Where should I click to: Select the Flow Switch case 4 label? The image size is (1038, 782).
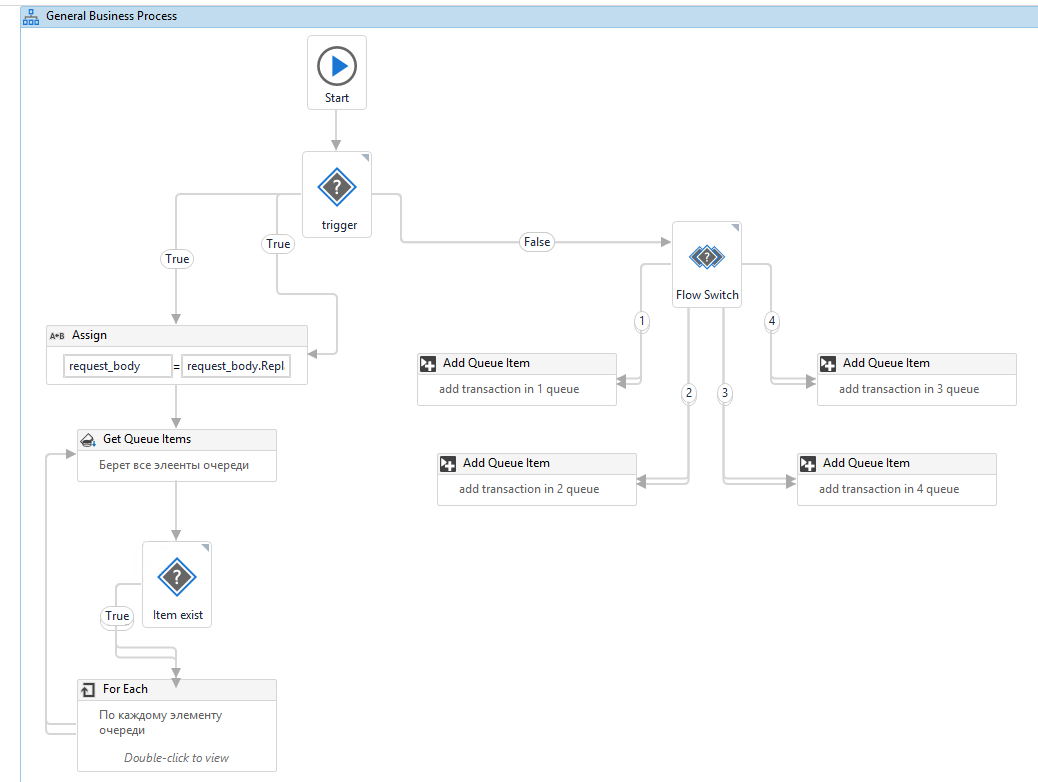tap(772, 321)
